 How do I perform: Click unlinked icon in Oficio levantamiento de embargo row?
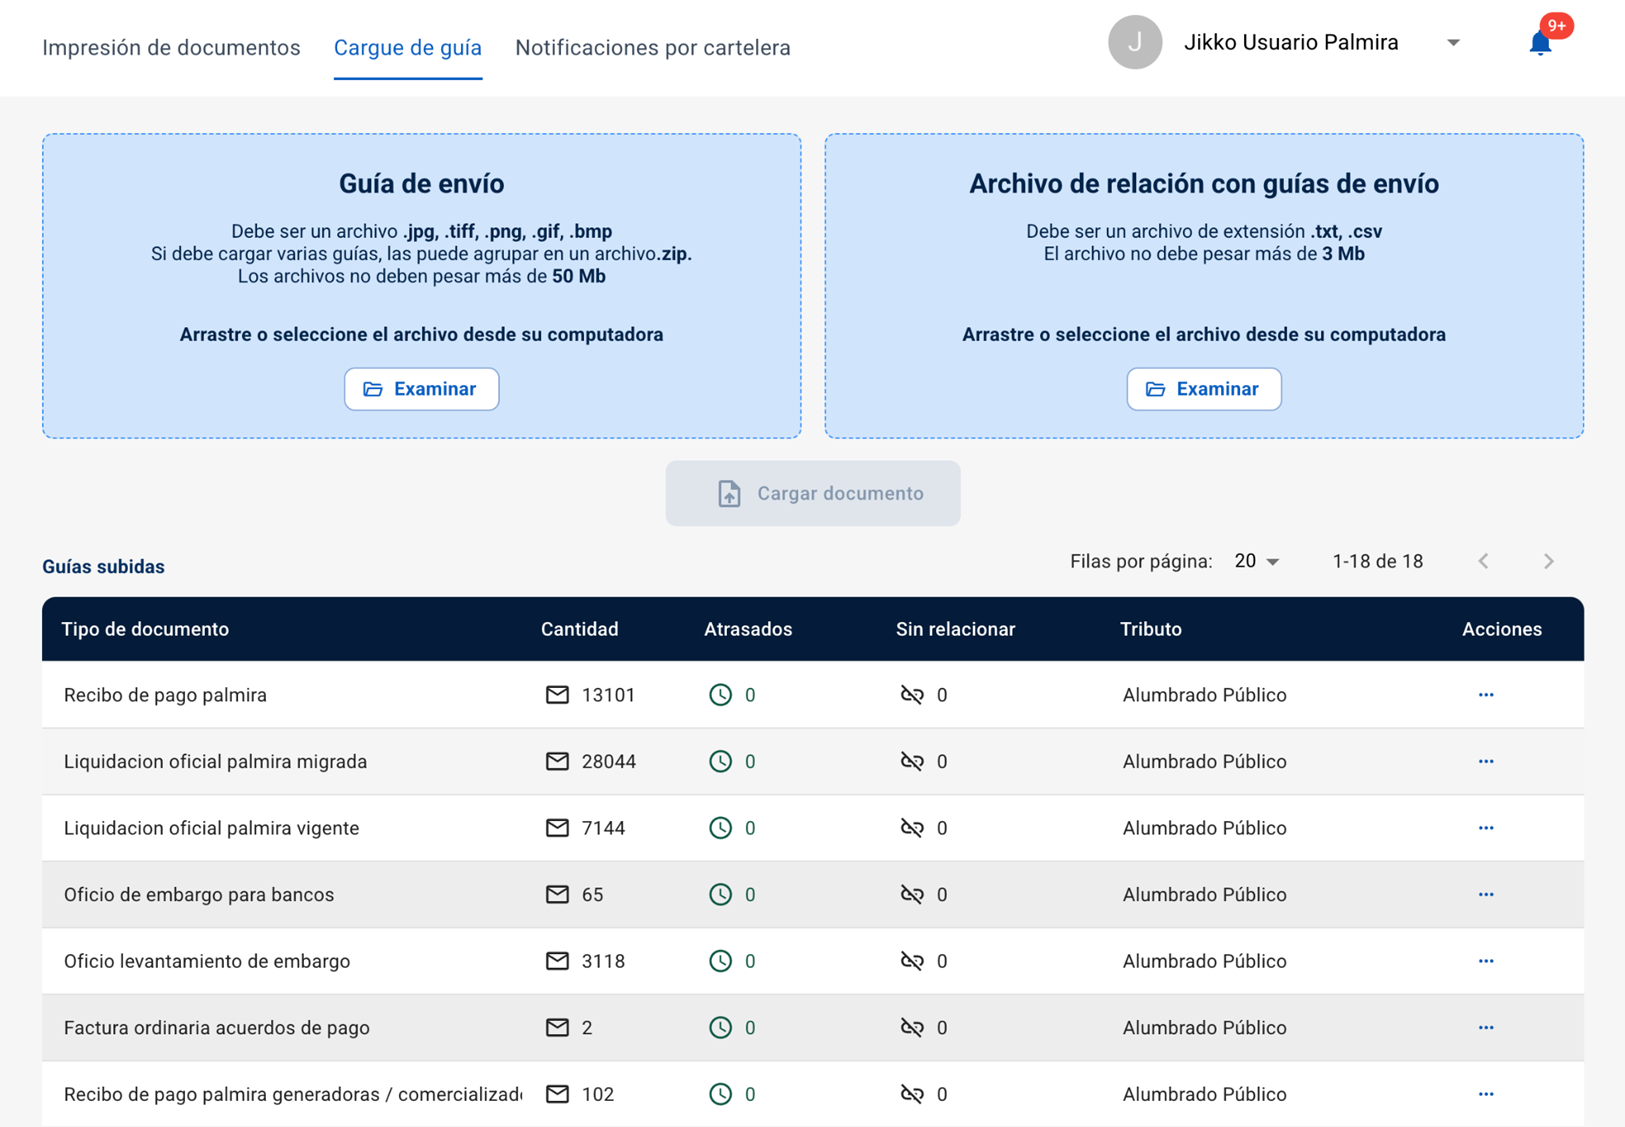[911, 961]
